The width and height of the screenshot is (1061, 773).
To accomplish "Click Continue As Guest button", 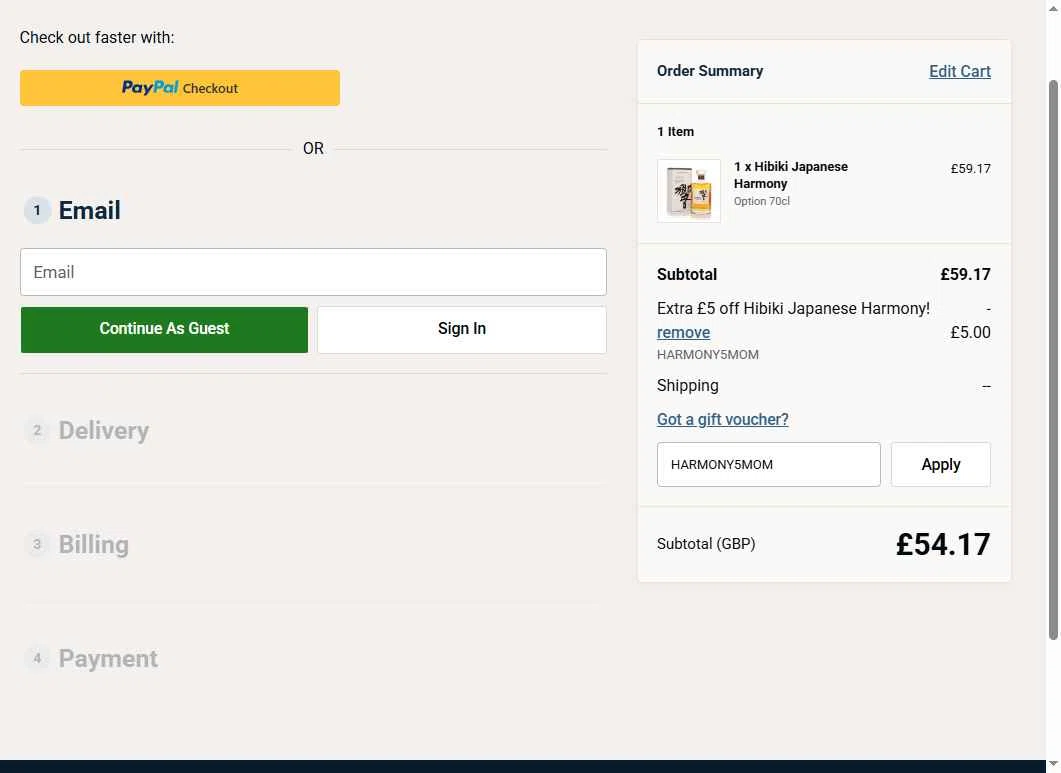I will 164,330.
